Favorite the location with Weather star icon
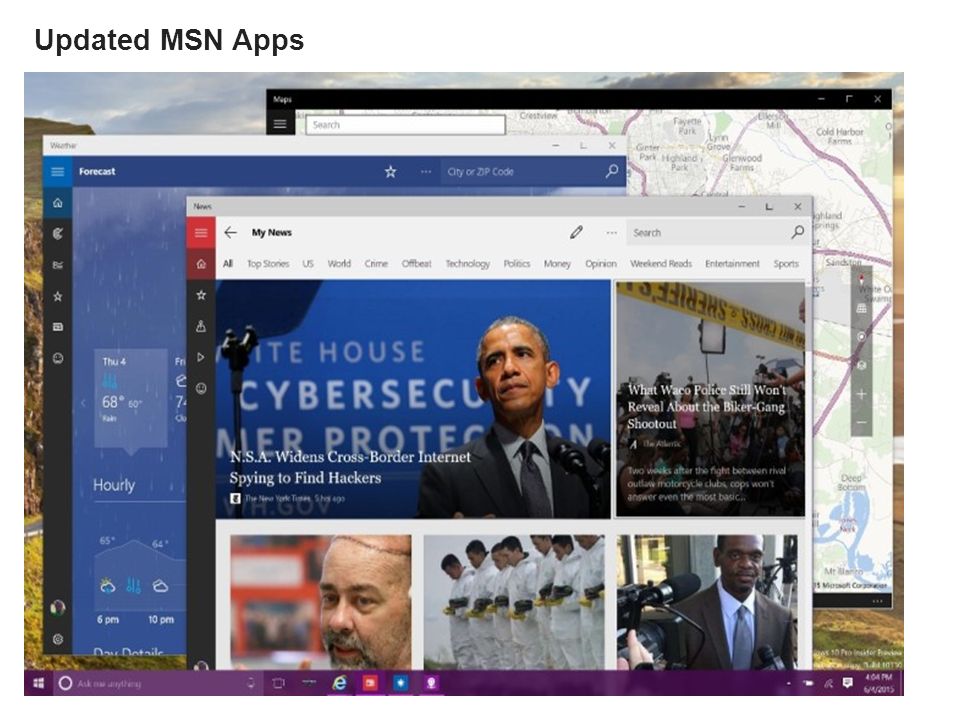 pos(390,171)
